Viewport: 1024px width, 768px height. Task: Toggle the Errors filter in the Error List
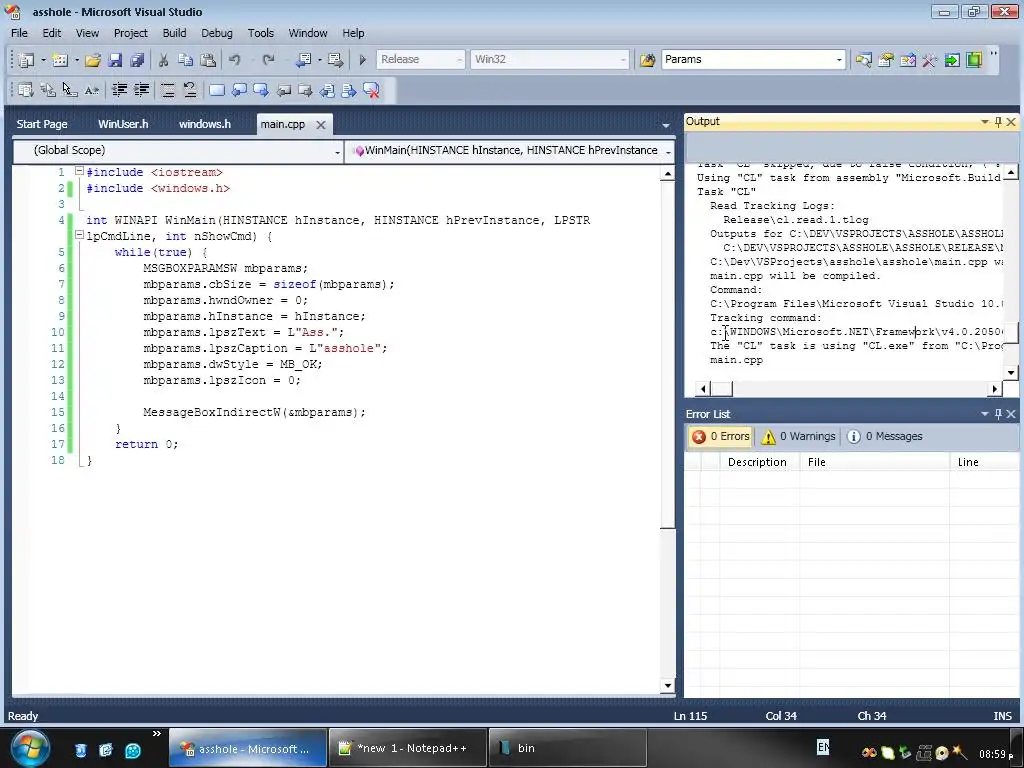[x=721, y=436]
